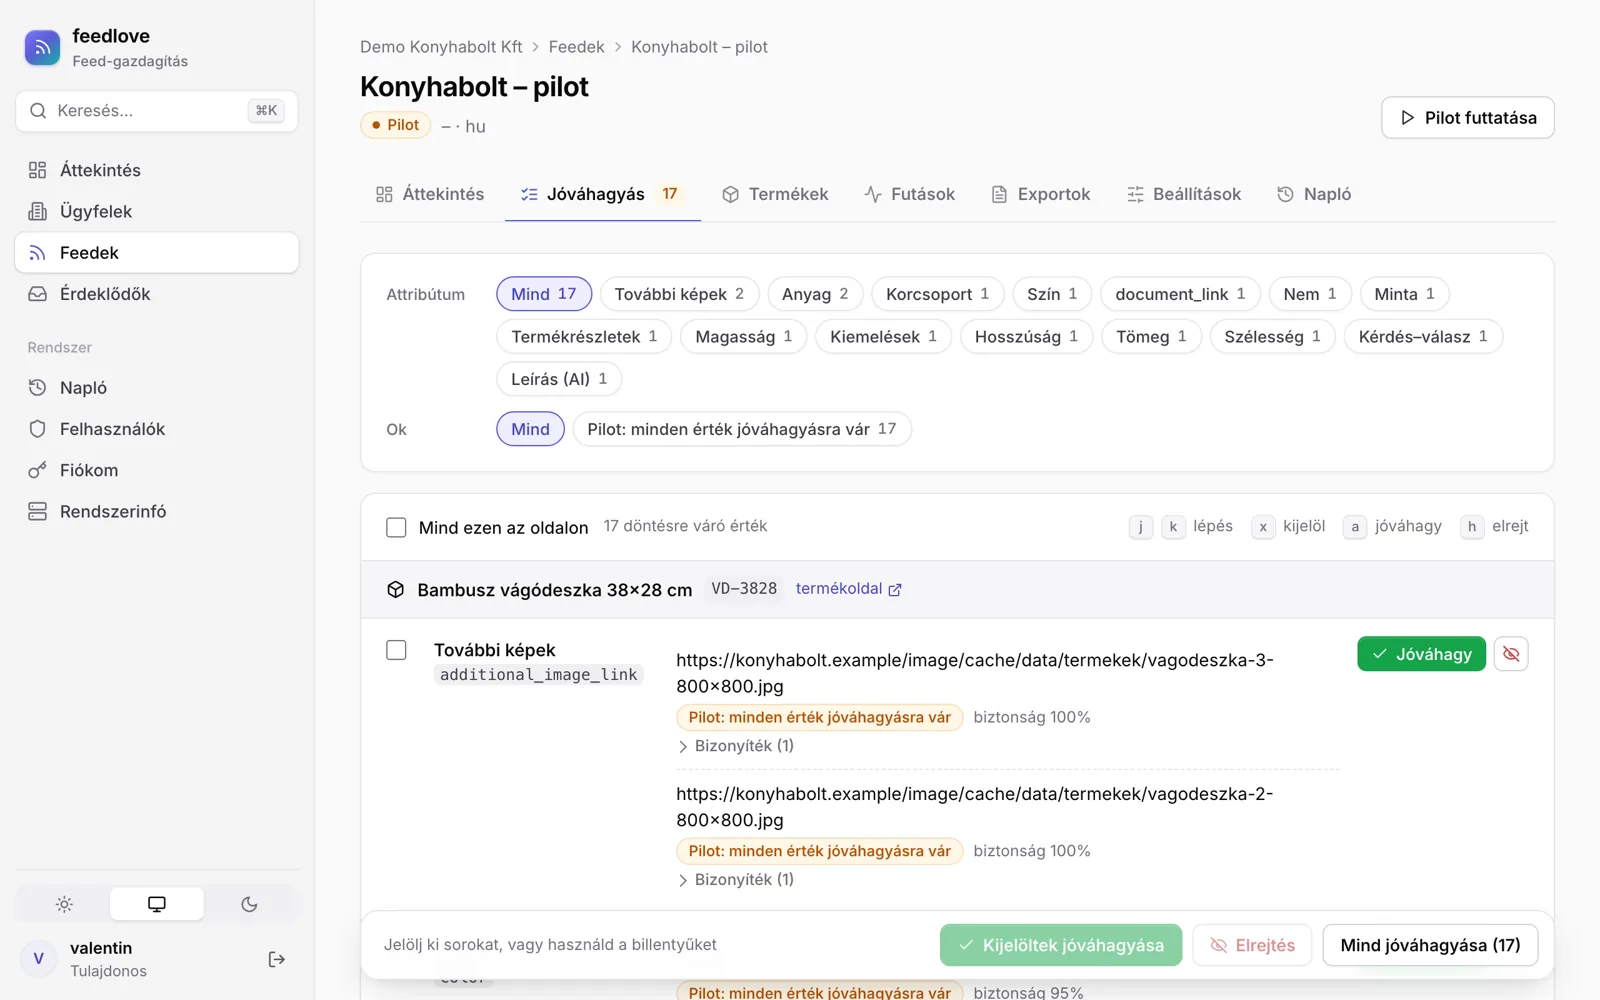The image size is (1600, 1000).
Task: Open the termékoldal external link
Action: [848, 589]
